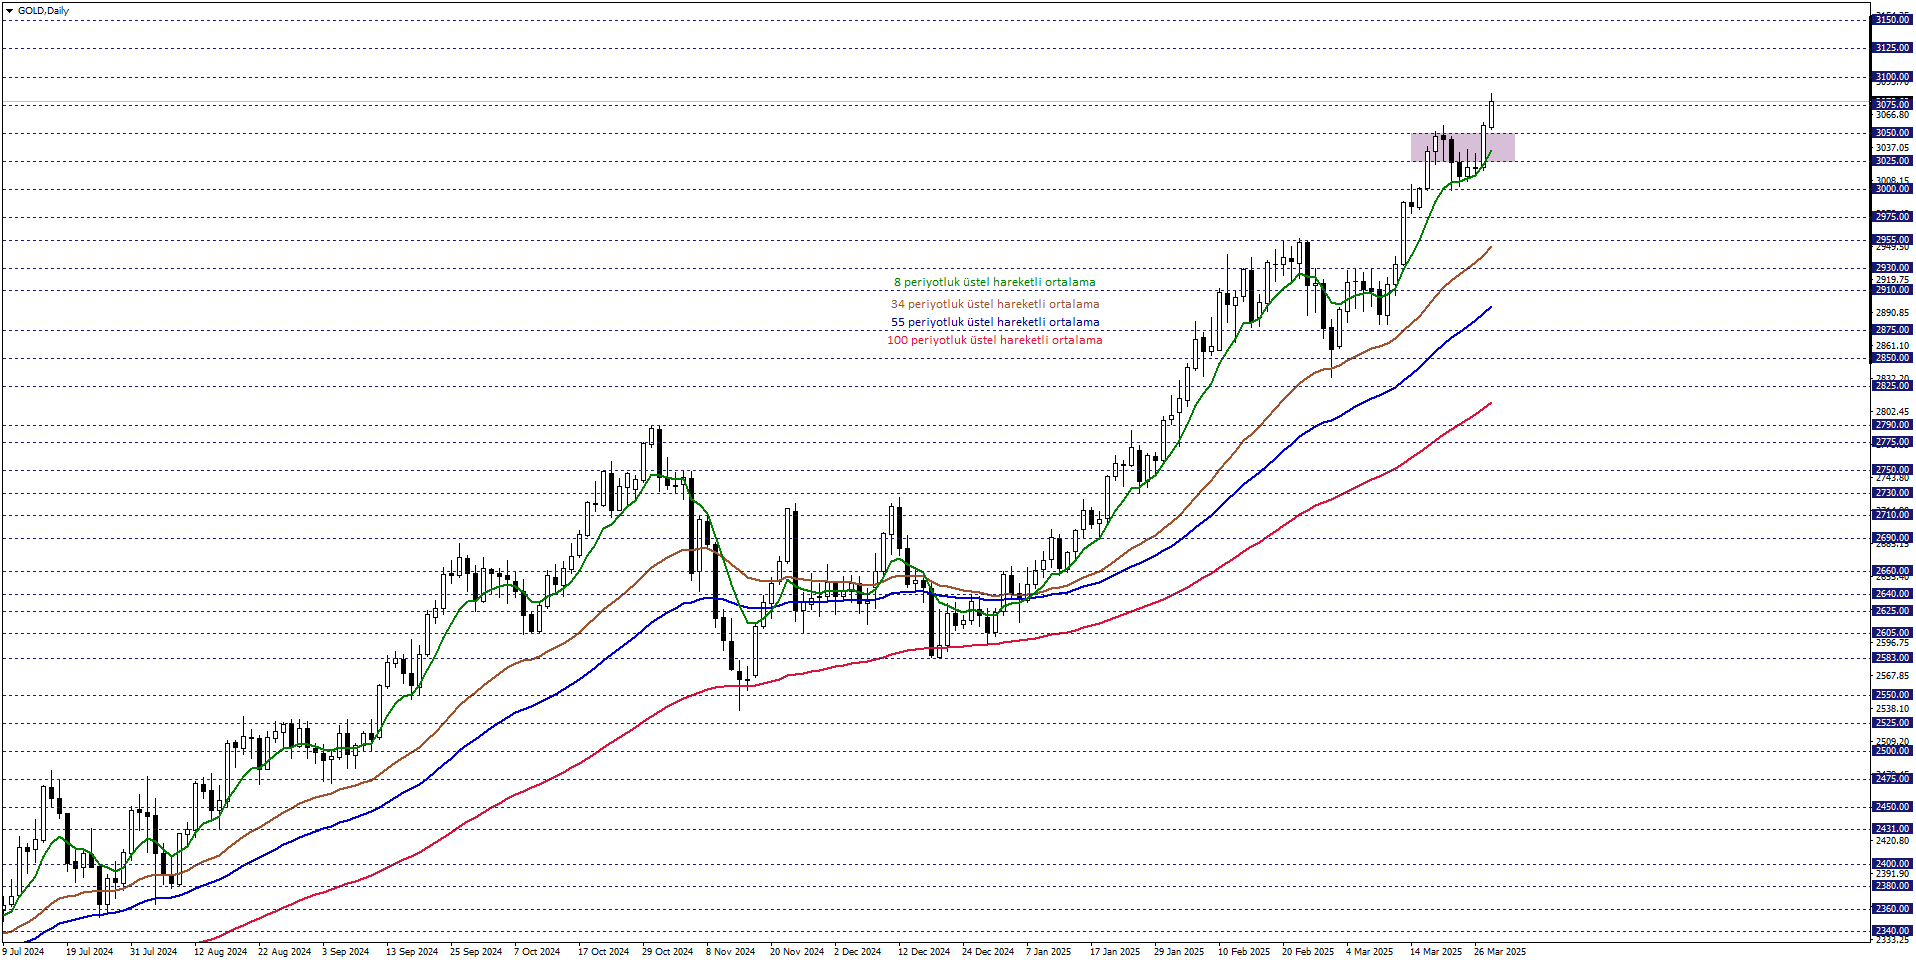Viewport: 1916px width, 963px height.
Task: Click the 10 Feb 2025 date label
Action: [1245, 952]
